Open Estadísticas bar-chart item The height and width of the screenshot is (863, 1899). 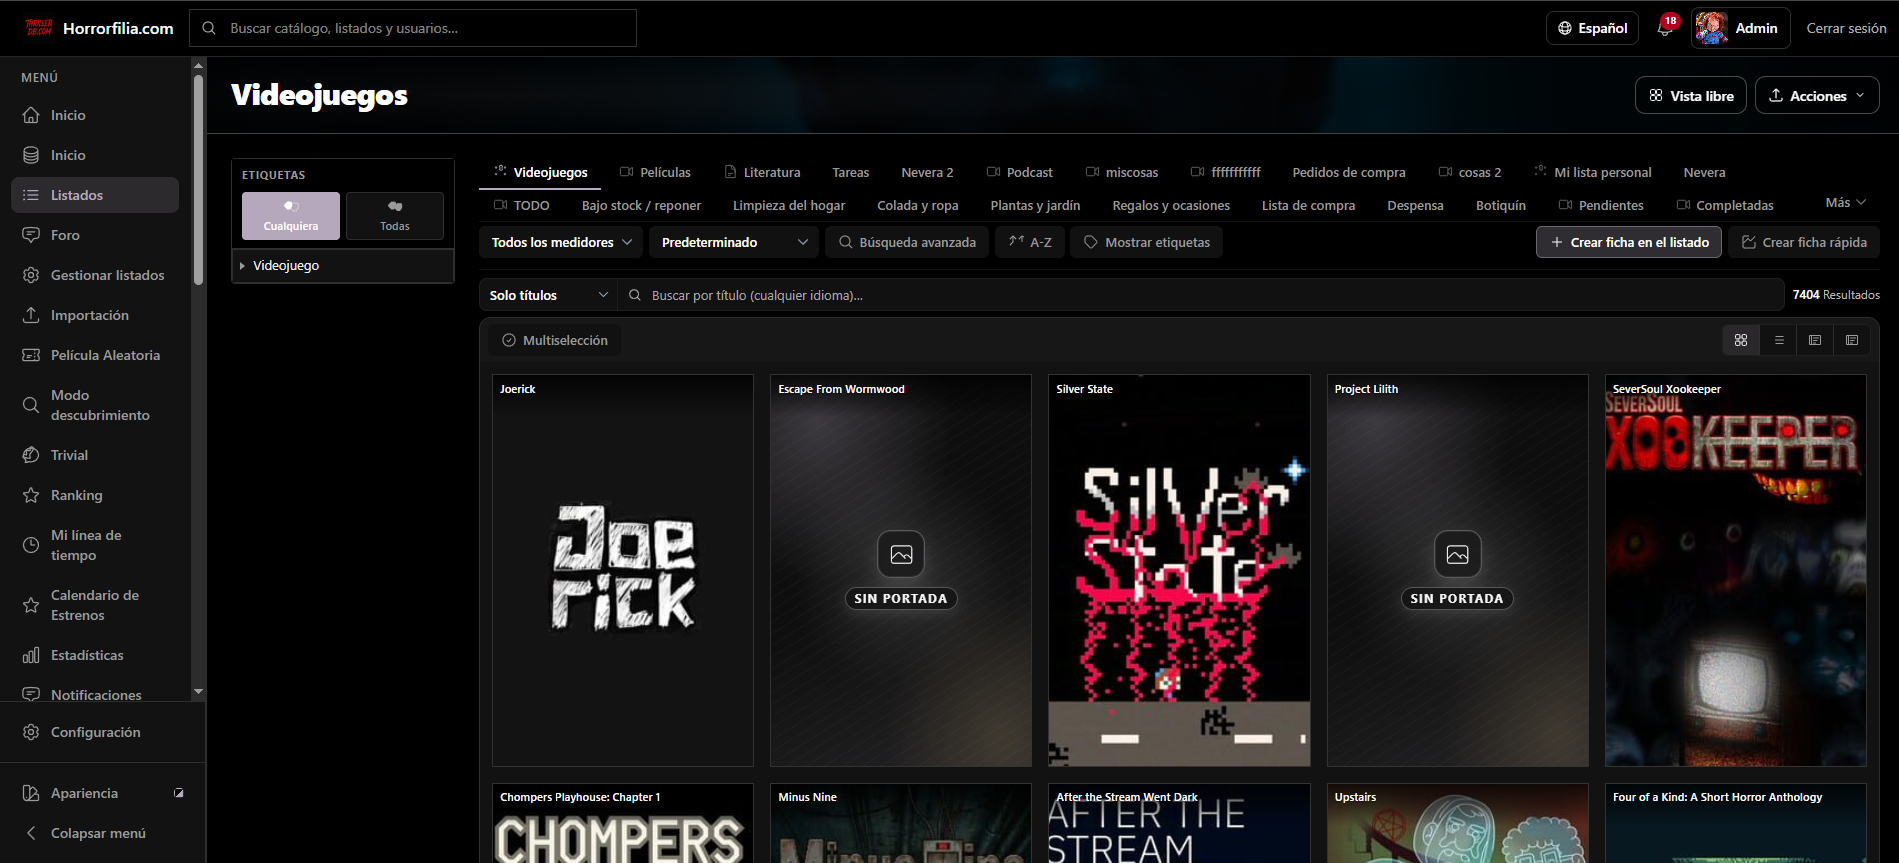coord(95,655)
